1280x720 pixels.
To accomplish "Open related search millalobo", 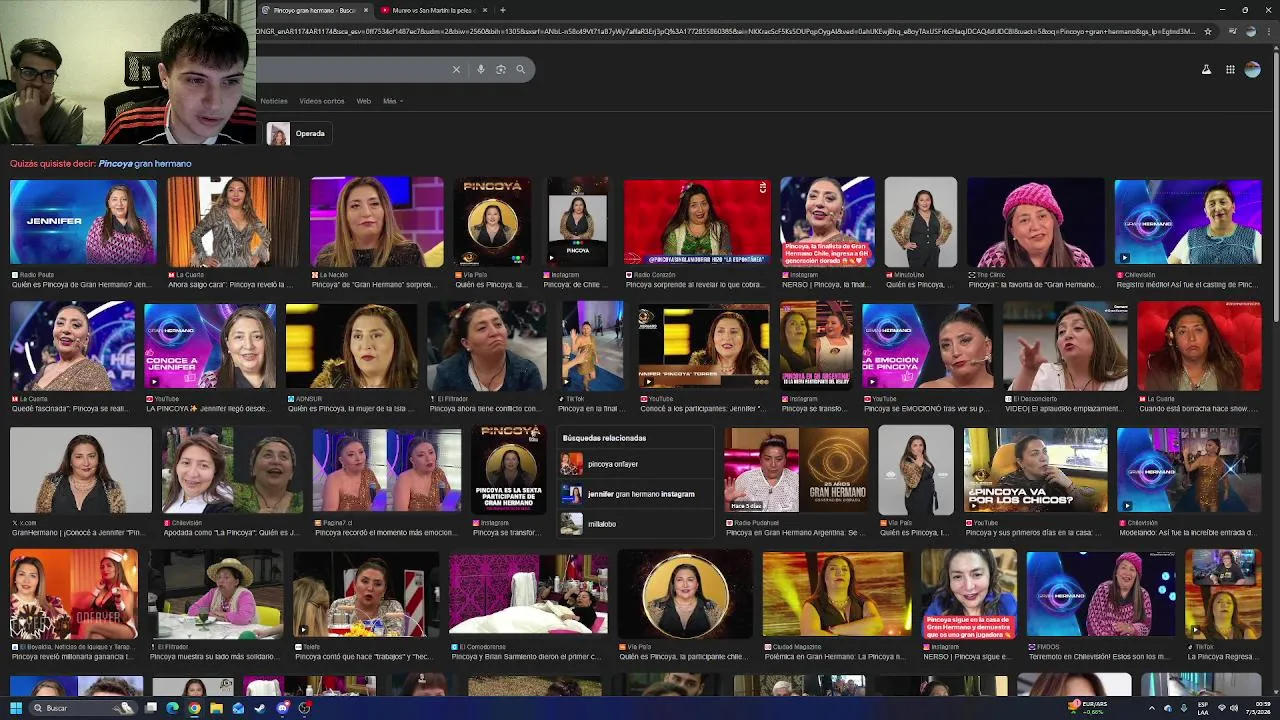I will 635,524.
